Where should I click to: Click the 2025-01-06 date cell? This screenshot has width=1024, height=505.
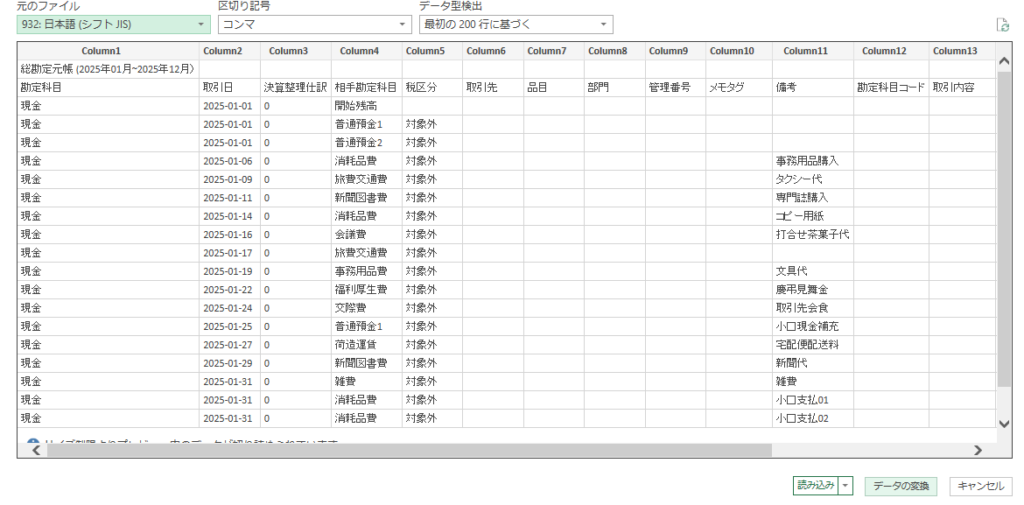tap(227, 160)
